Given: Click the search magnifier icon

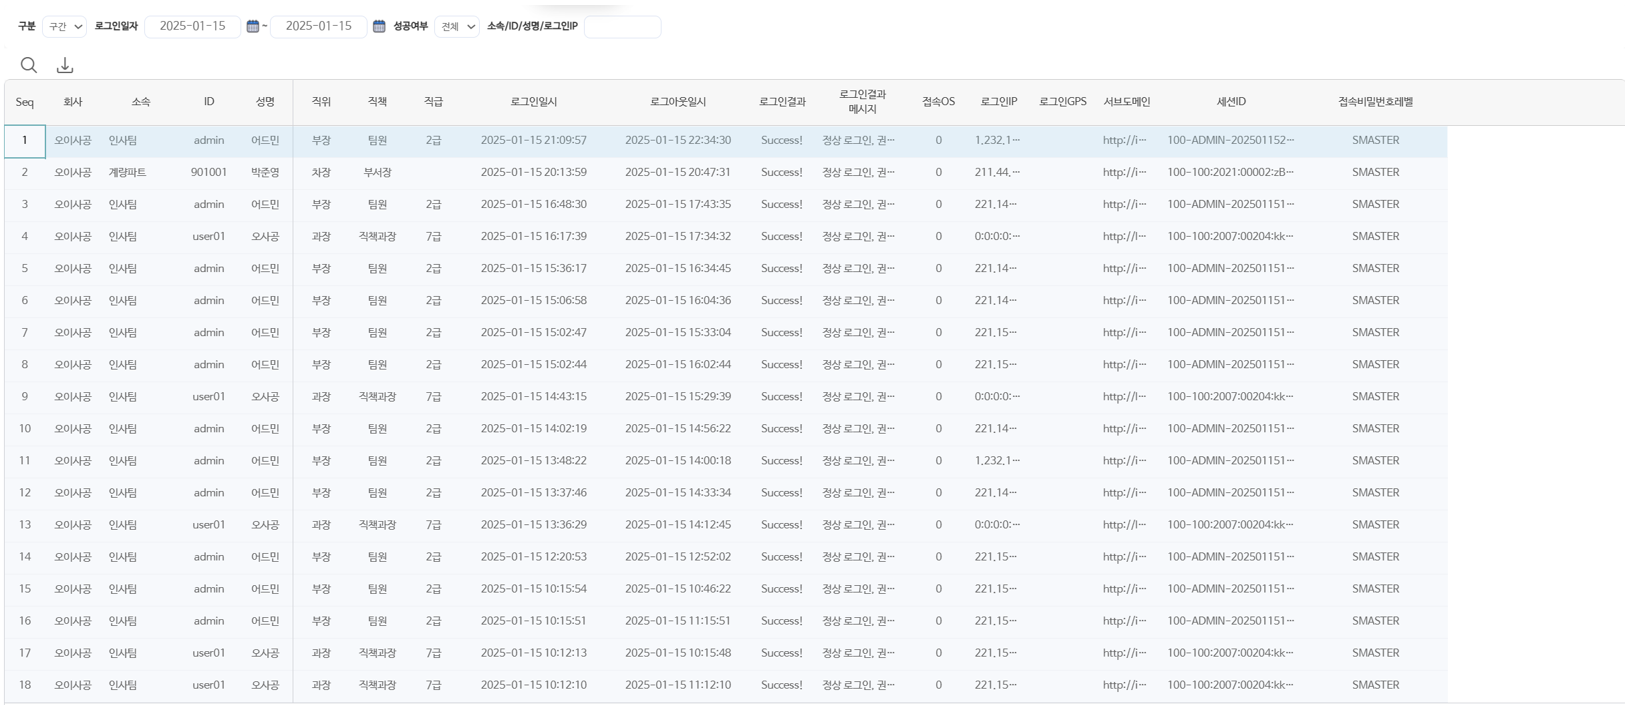Looking at the screenshot, I should [x=29, y=65].
